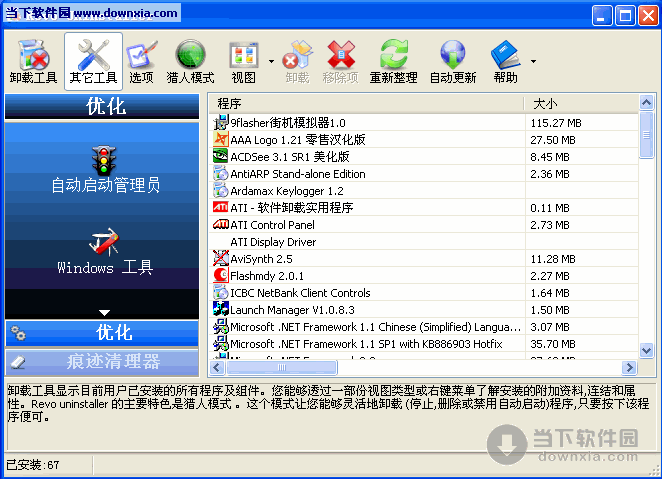Expand the 视图 dropdown arrow

click(271, 61)
